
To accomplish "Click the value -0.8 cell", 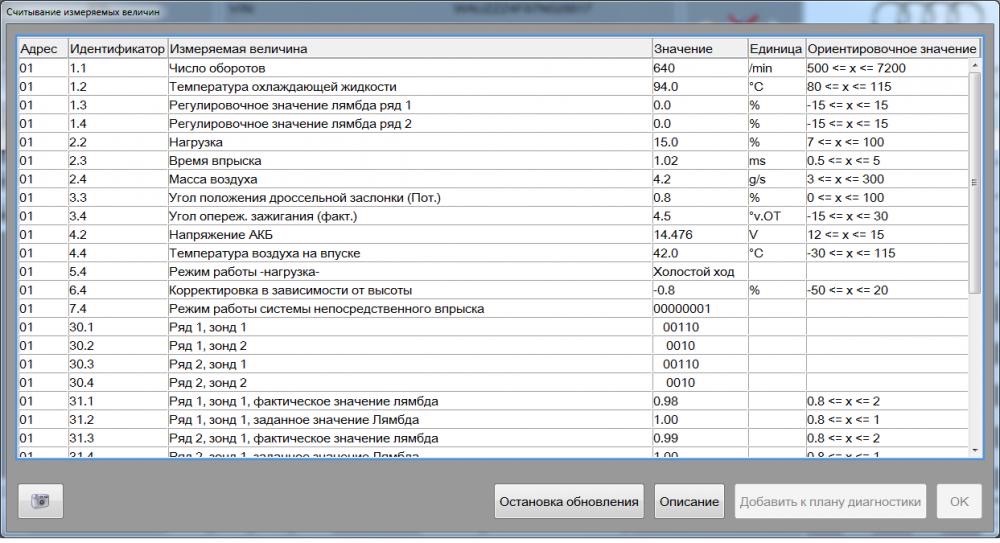I will (700, 290).
